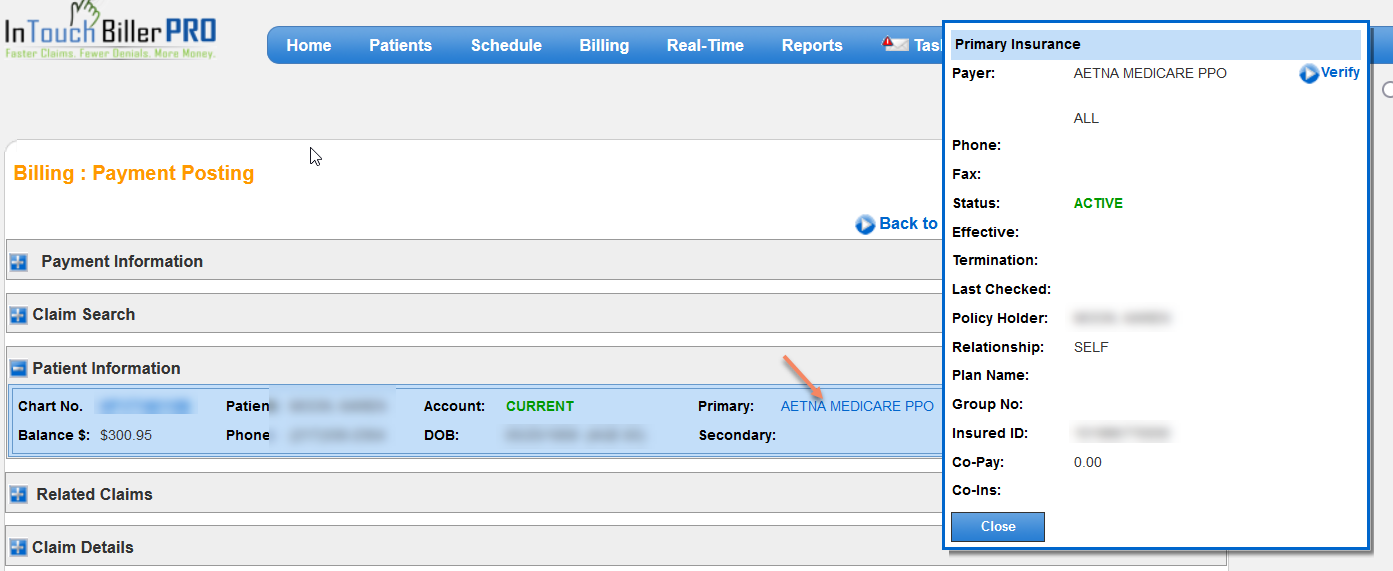Click the blurred Chart No. value link
Image resolution: width=1393 pixels, height=571 pixels.
(144, 406)
